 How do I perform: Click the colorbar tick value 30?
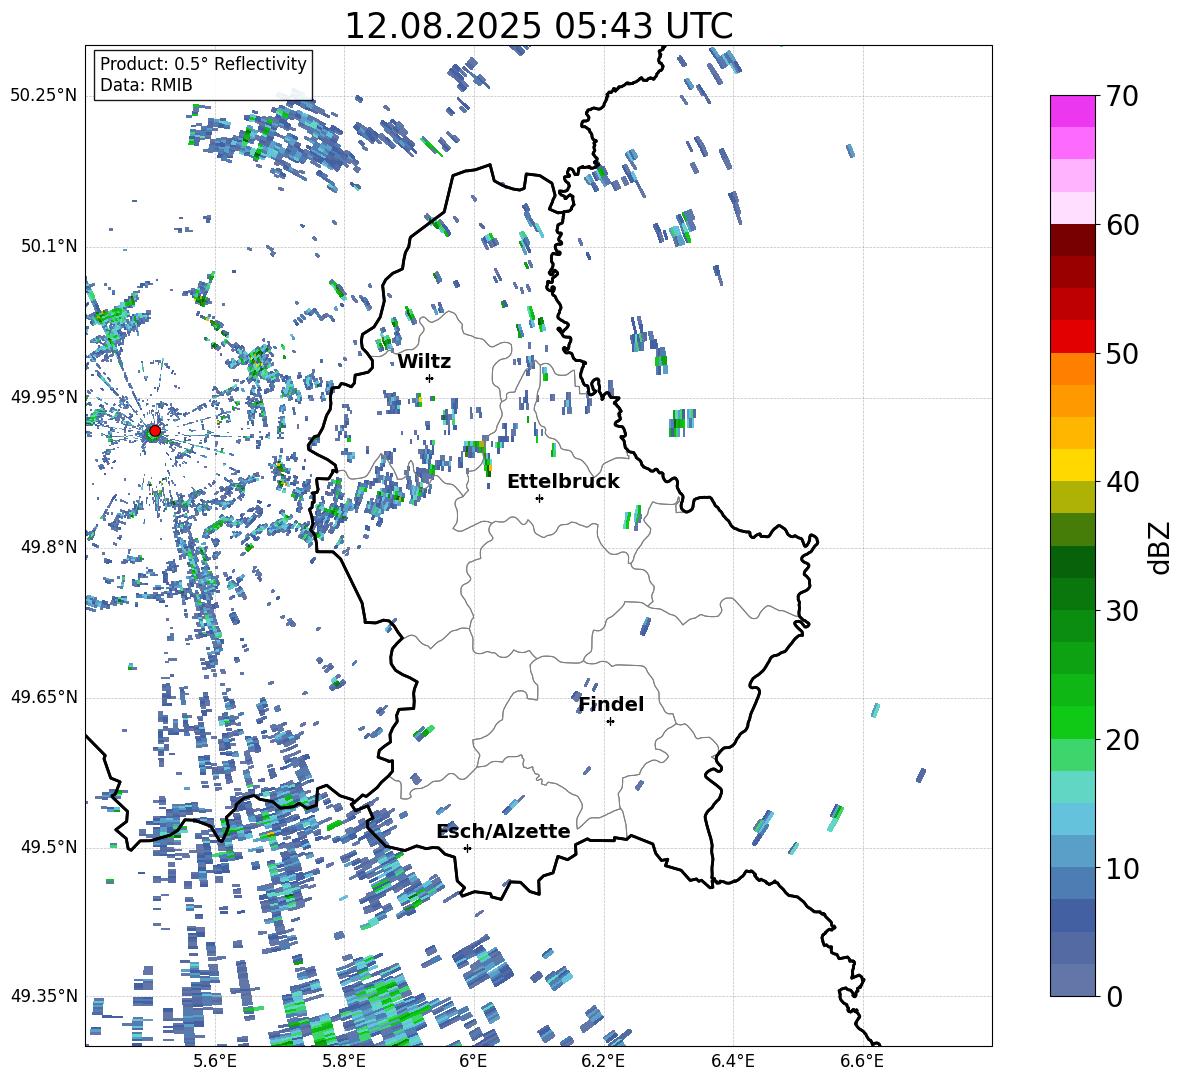coord(1122,611)
